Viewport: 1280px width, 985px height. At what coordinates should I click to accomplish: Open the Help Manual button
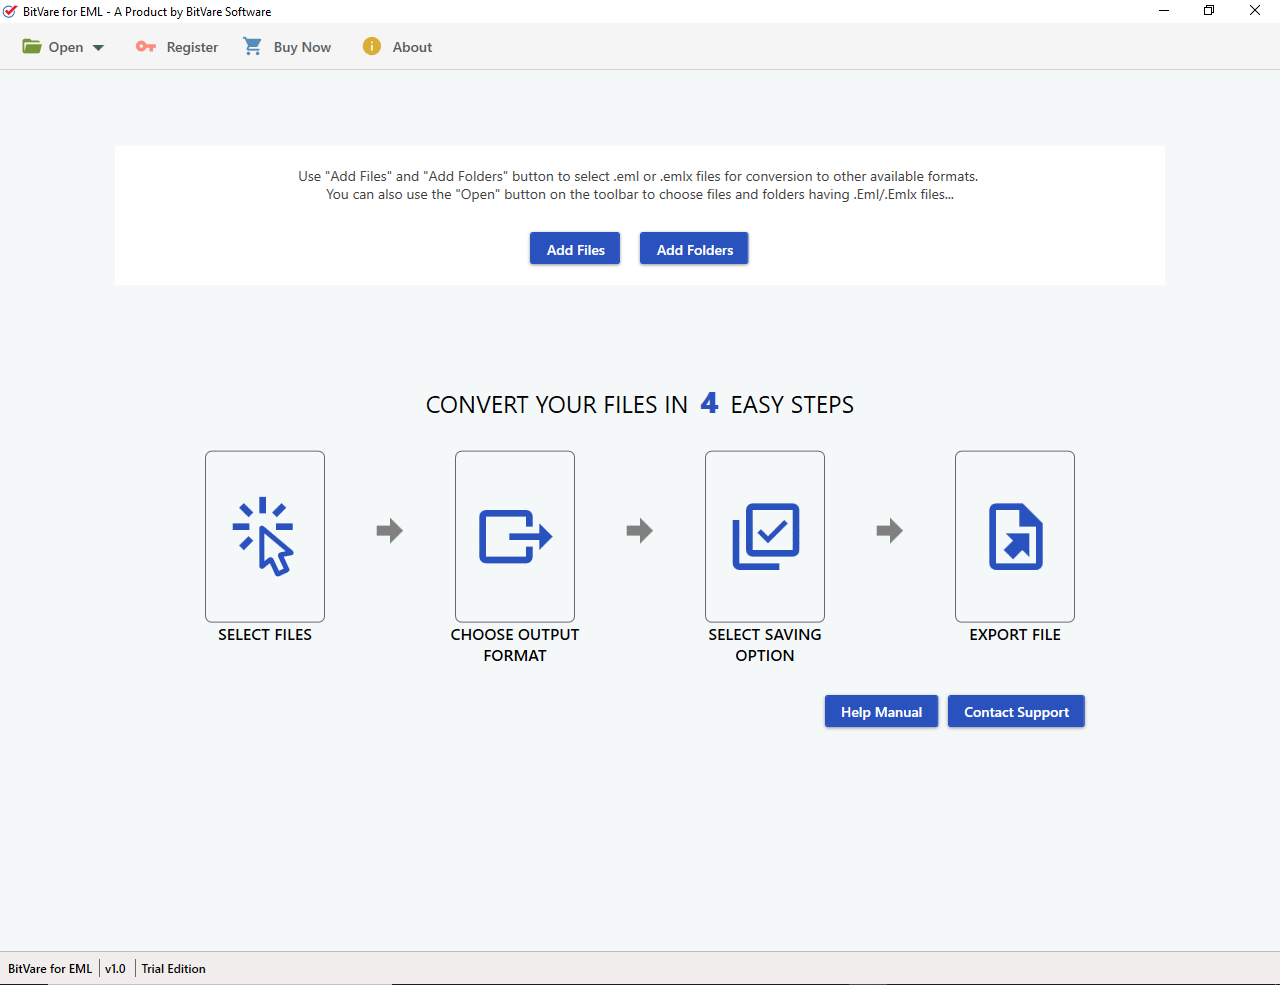coord(881,712)
